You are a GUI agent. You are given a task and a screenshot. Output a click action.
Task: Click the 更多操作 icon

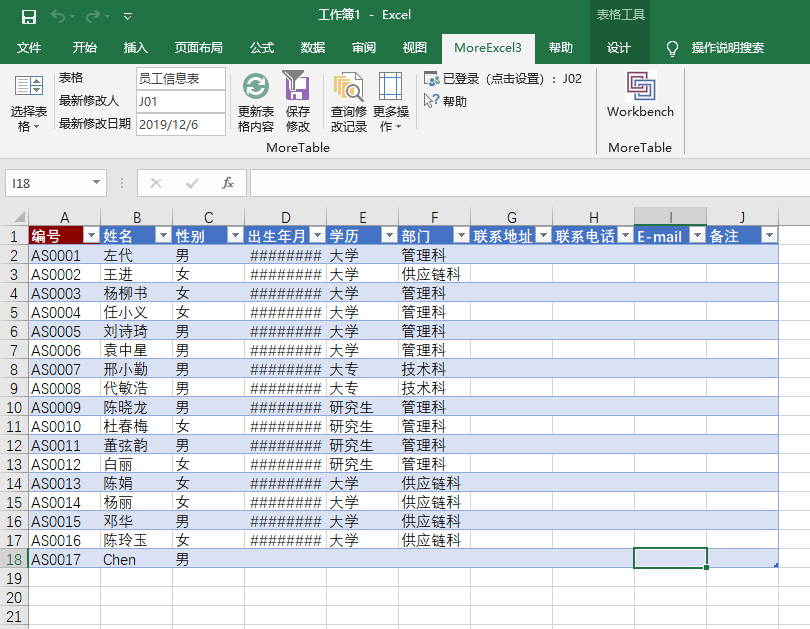(390, 87)
